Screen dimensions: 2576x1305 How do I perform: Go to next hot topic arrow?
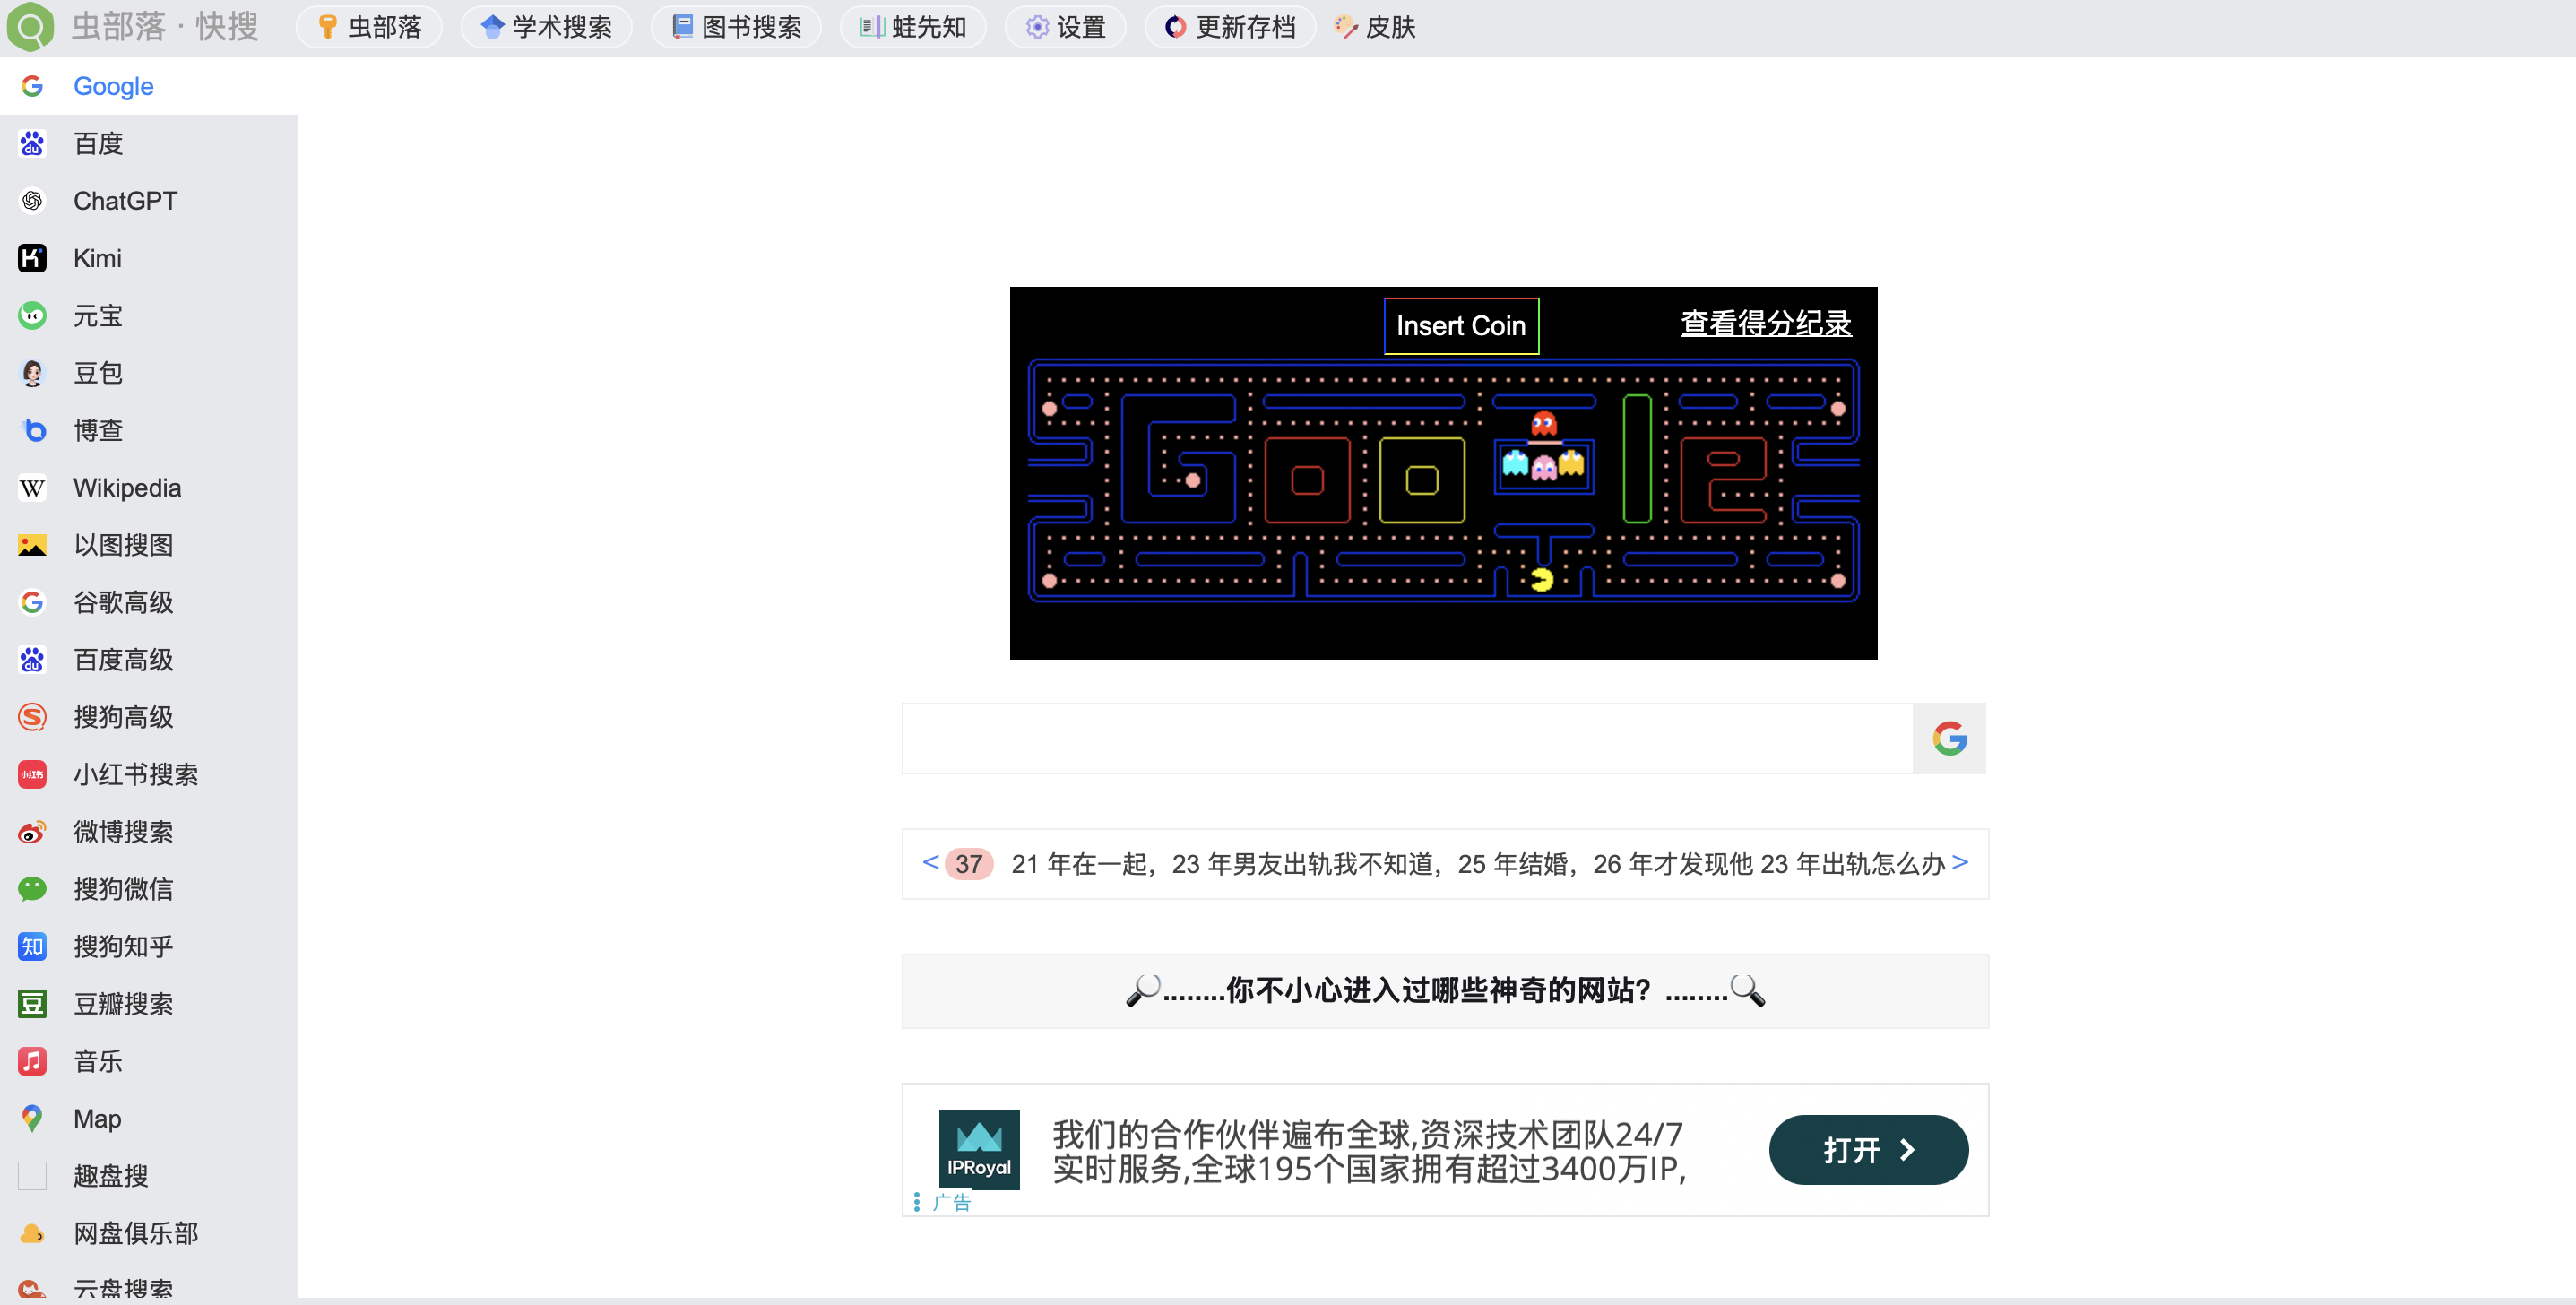click(x=1960, y=862)
